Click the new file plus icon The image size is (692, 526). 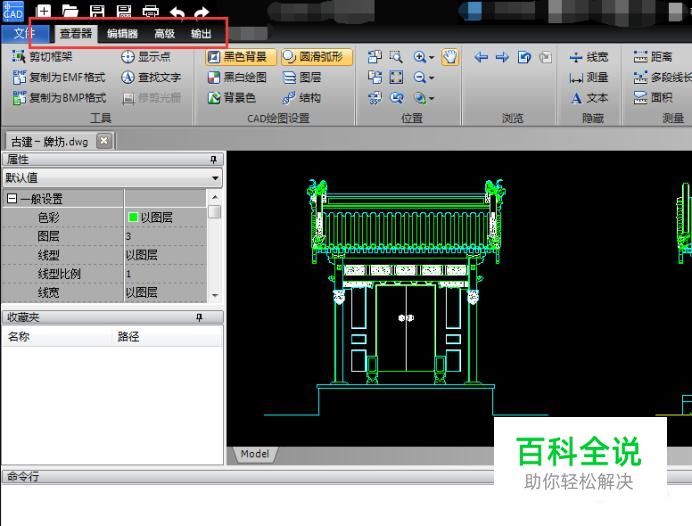click(x=43, y=11)
